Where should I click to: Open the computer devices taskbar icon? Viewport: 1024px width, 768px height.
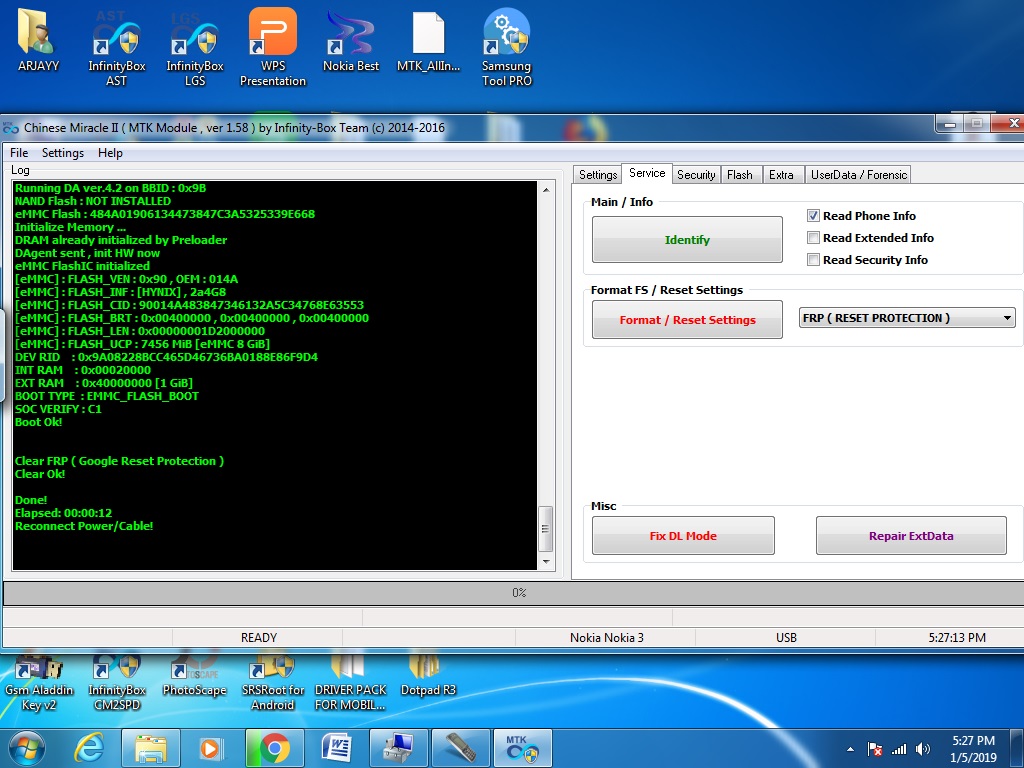click(398, 748)
